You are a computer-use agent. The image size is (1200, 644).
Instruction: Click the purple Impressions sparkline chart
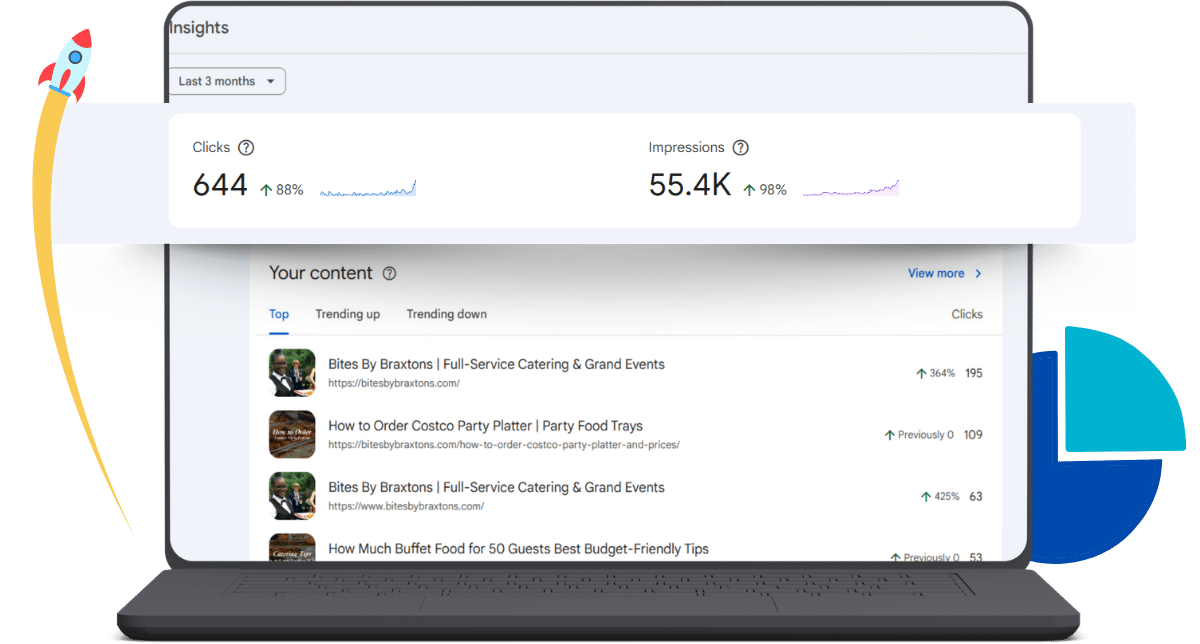click(x=850, y=189)
